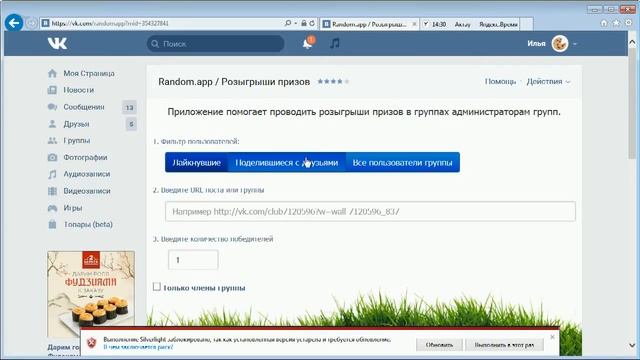Click the vertical scrollbar thumb

click(632, 103)
